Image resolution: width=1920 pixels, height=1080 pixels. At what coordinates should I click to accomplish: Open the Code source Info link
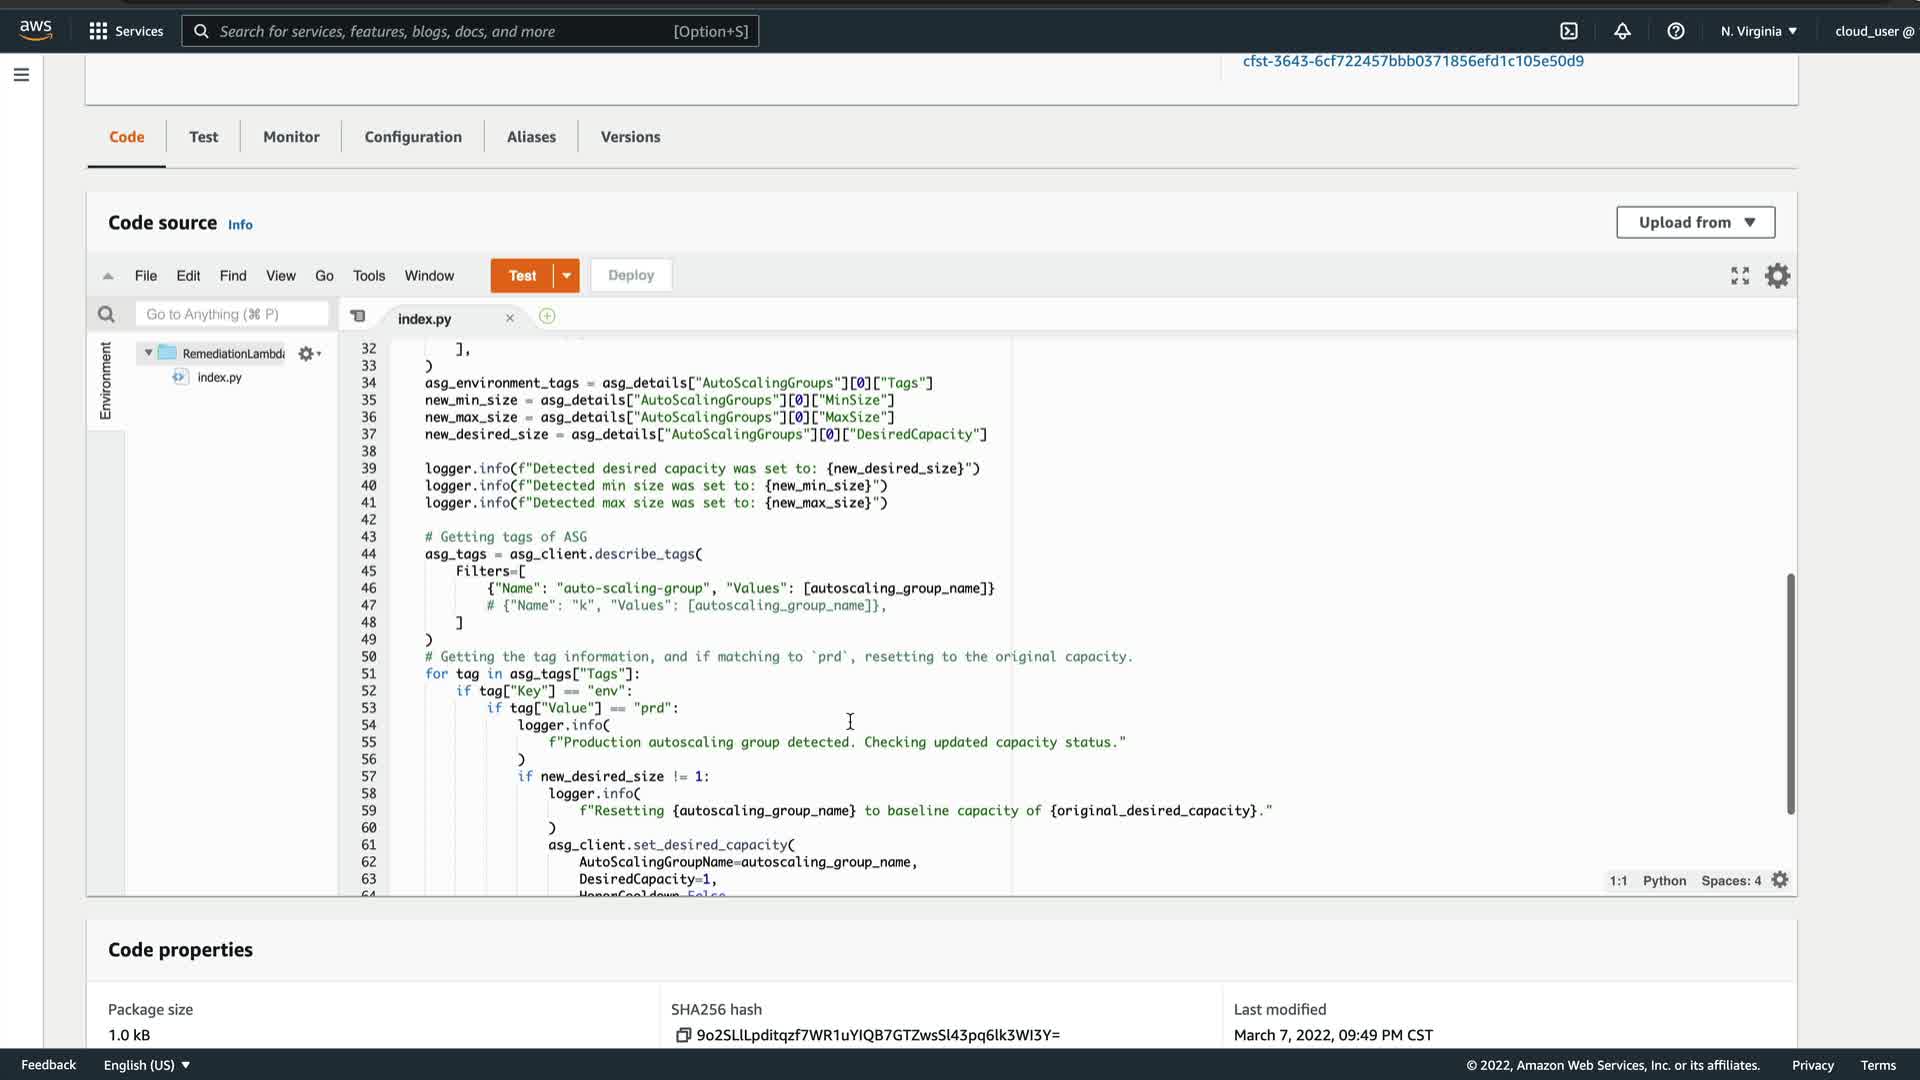tap(240, 225)
